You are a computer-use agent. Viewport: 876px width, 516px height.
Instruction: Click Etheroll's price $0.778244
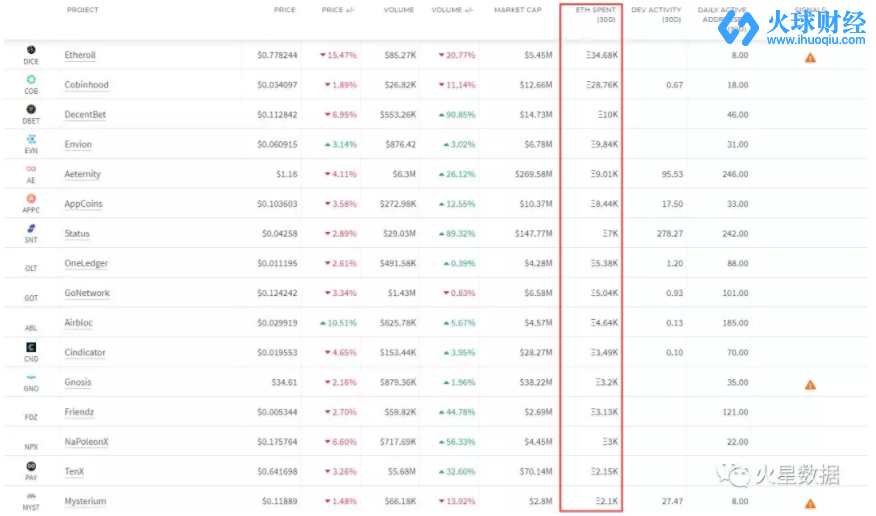click(277, 55)
